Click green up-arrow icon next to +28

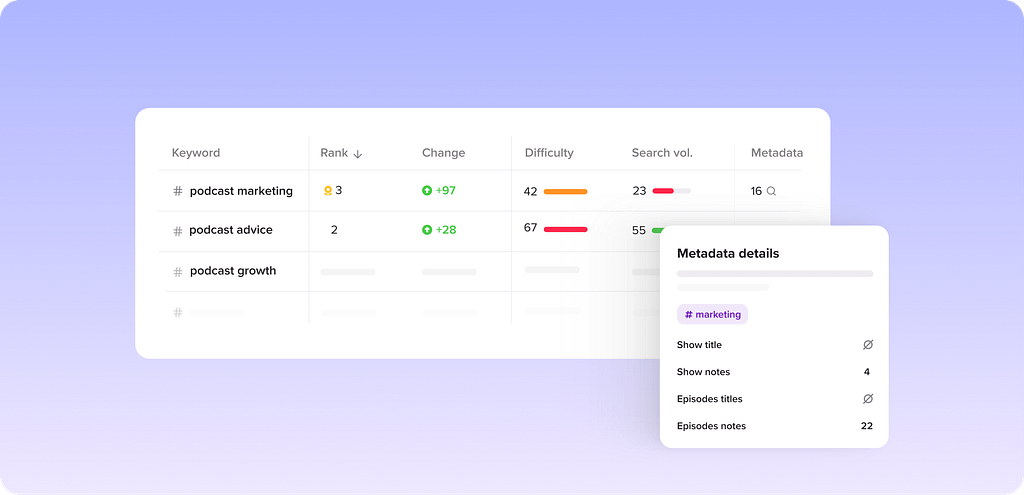pyautogui.click(x=427, y=230)
